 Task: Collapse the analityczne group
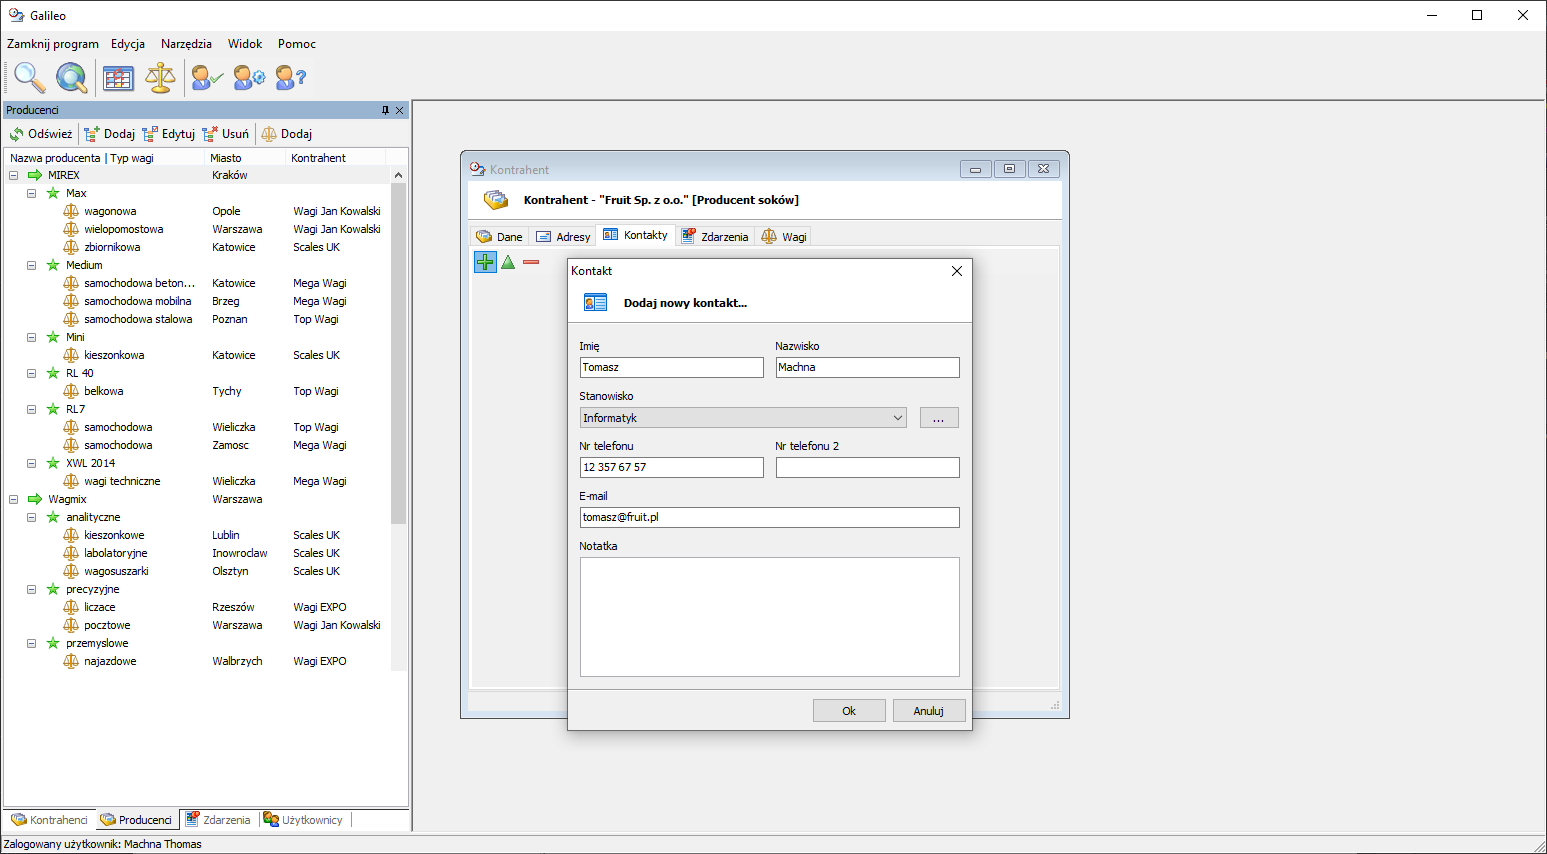[x=32, y=517]
